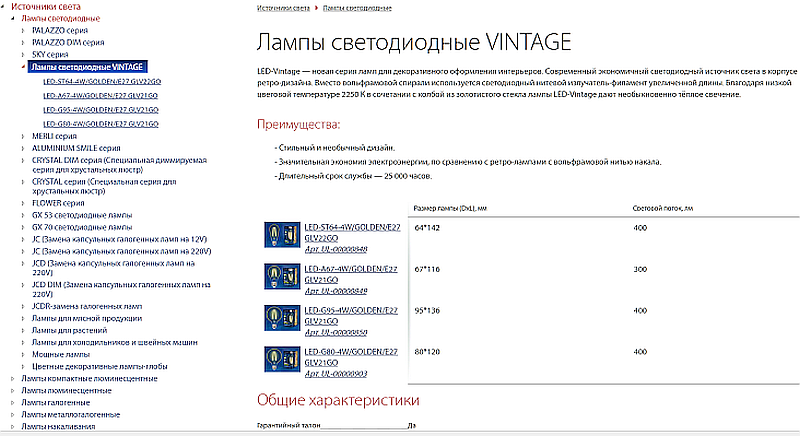Select JCD DIM tree item
Screen dimensions: 800x436
(121, 289)
